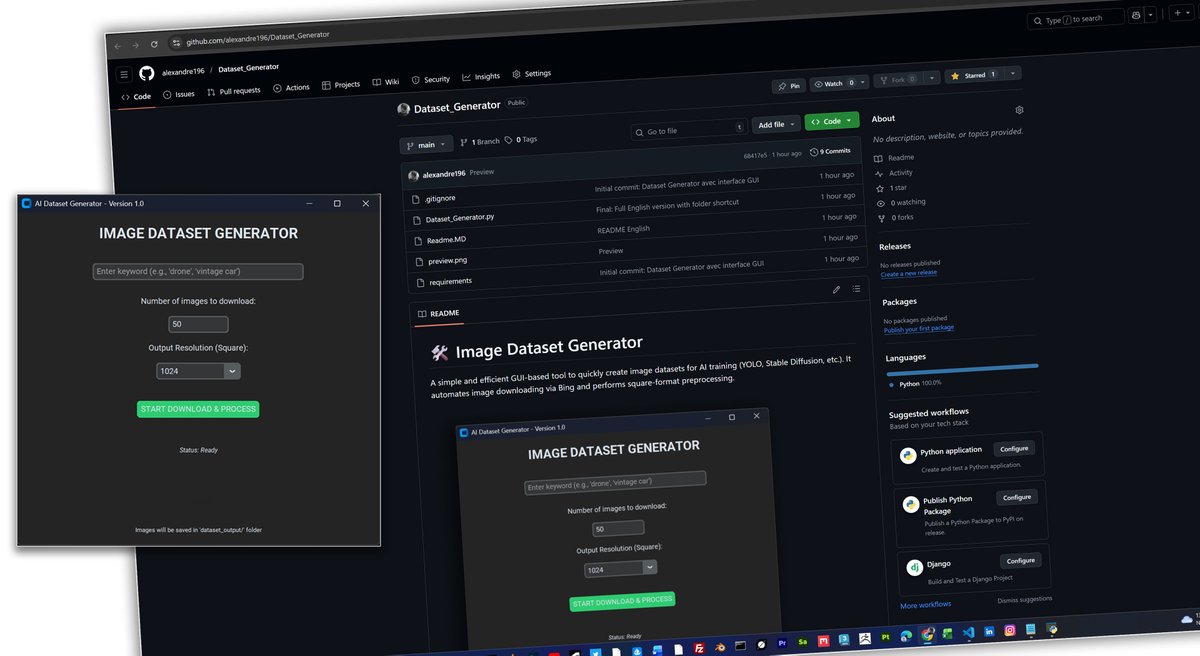
Task: Open Visual Studio Code from taskbar
Action: (x=968, y=634)
